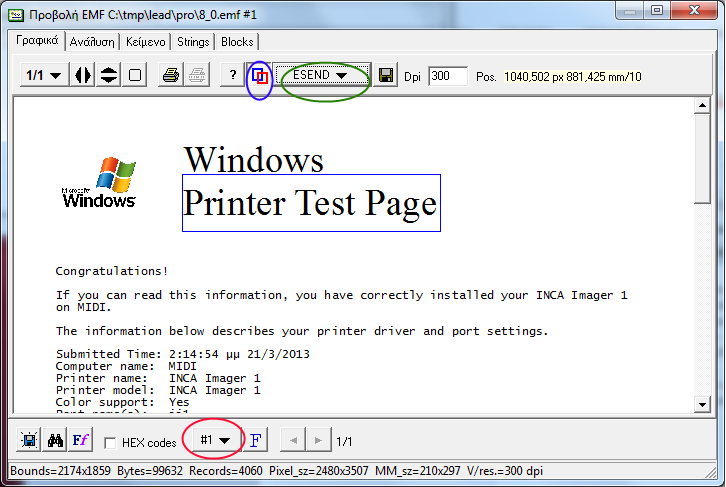Image resolution: width=726 pixels, height=487 pixels.
Task: Open the 1/1 page dropdown
Action: tap(44, 75)
